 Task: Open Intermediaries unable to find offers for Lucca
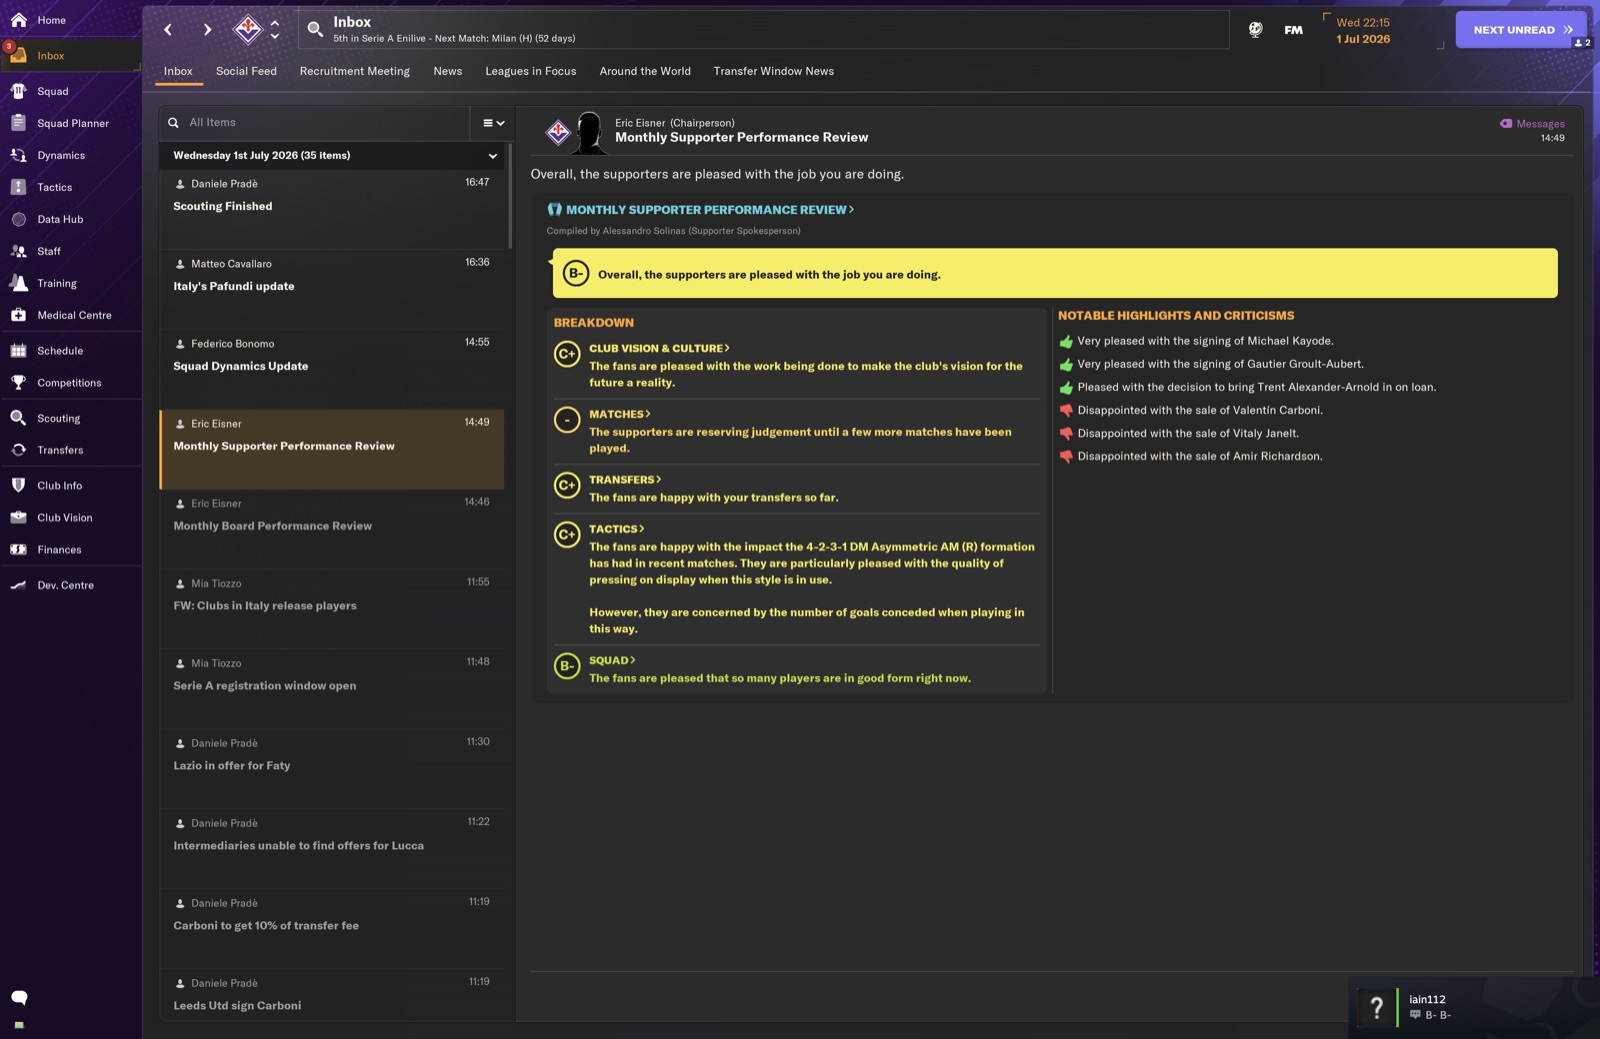coord(332,849)
